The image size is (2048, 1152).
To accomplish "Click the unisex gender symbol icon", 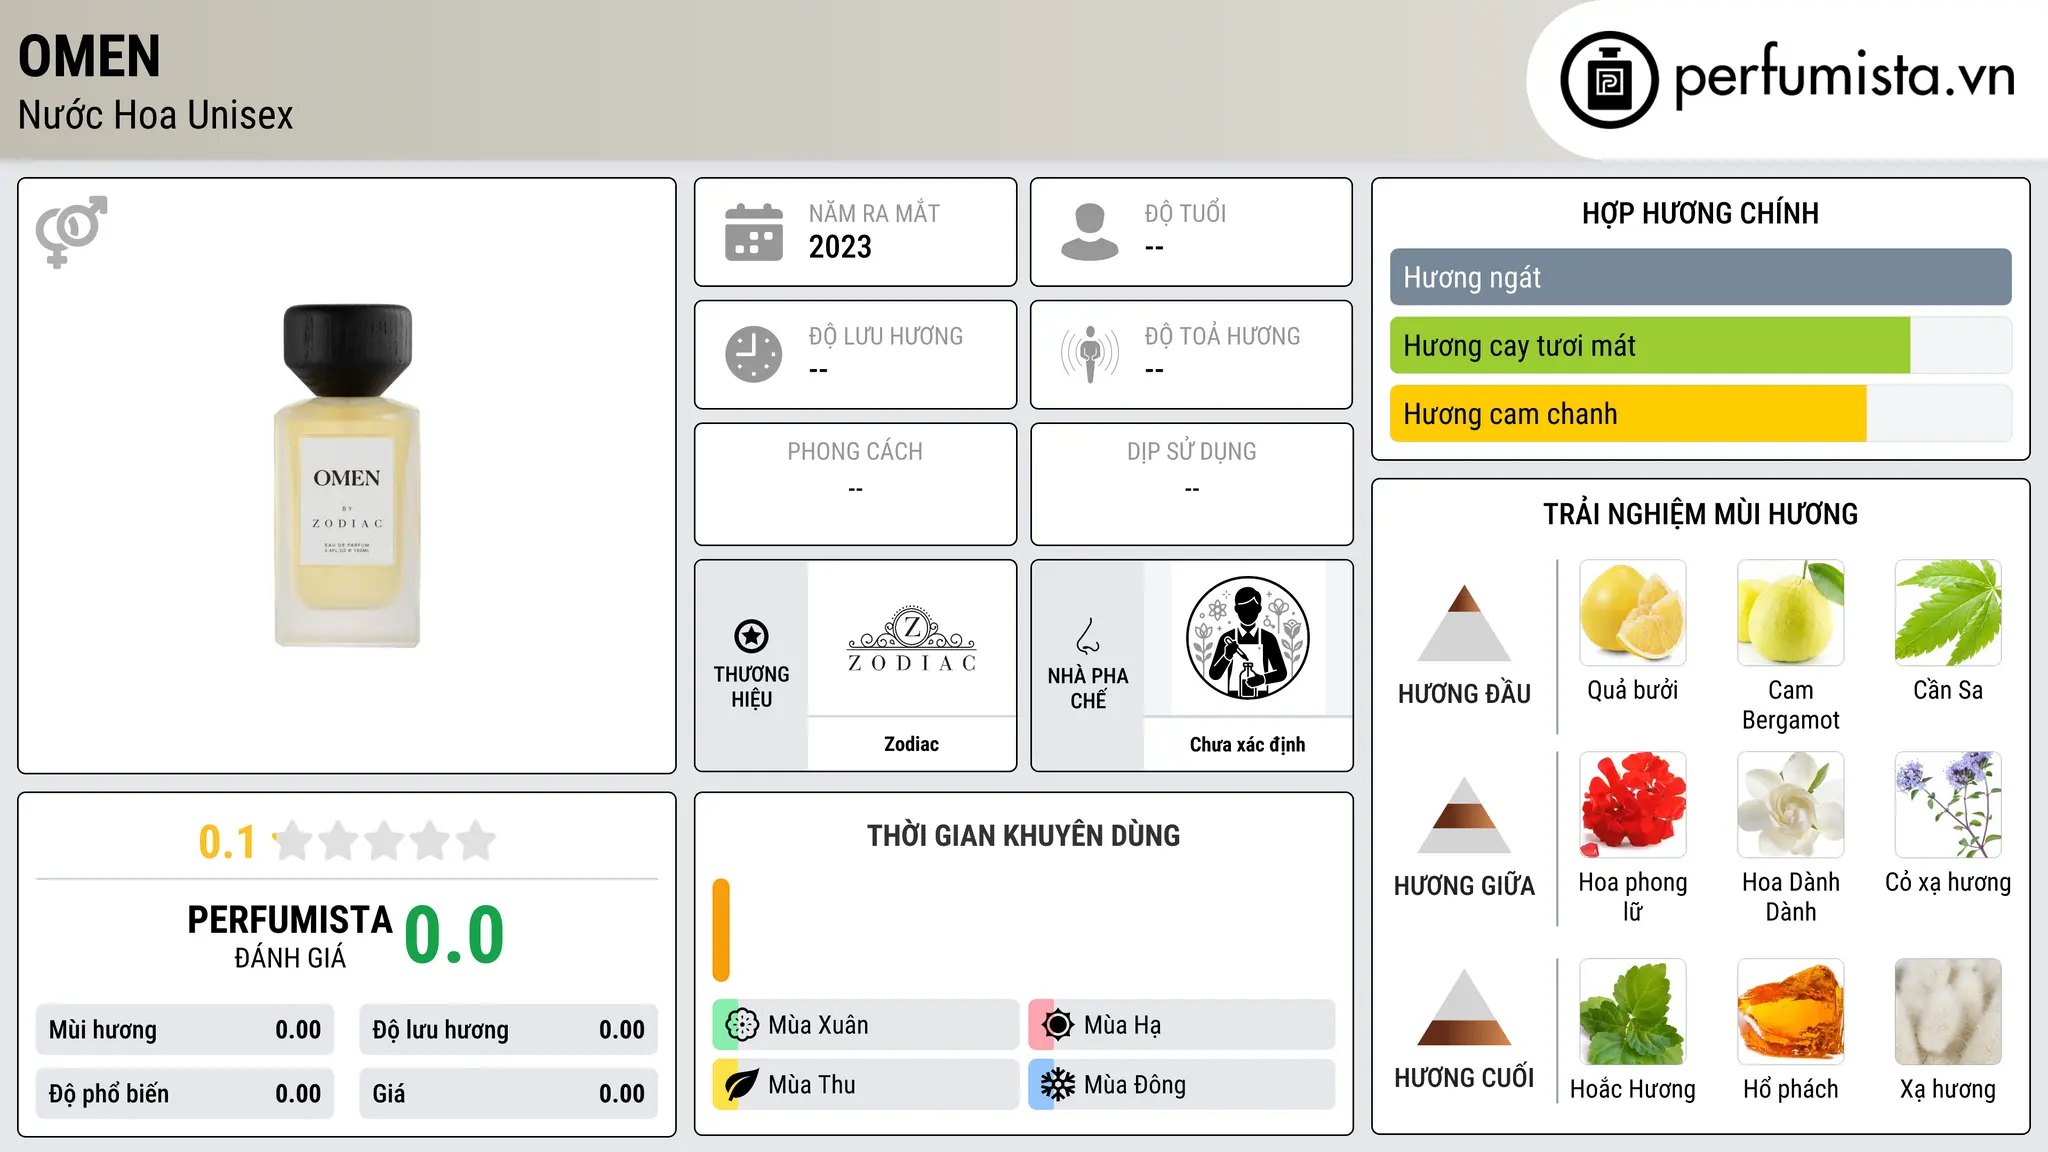I will click(71, 231).
